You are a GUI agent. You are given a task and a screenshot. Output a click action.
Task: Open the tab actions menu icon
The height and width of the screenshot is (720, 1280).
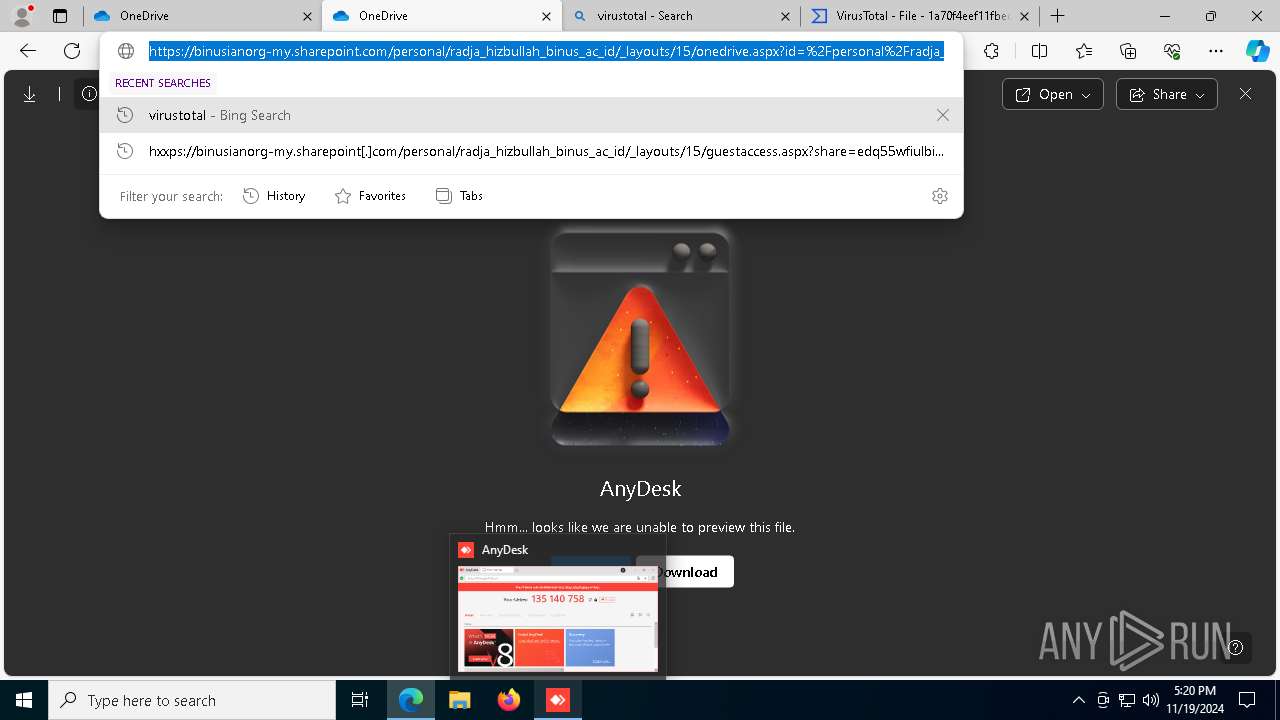(60, 16)
